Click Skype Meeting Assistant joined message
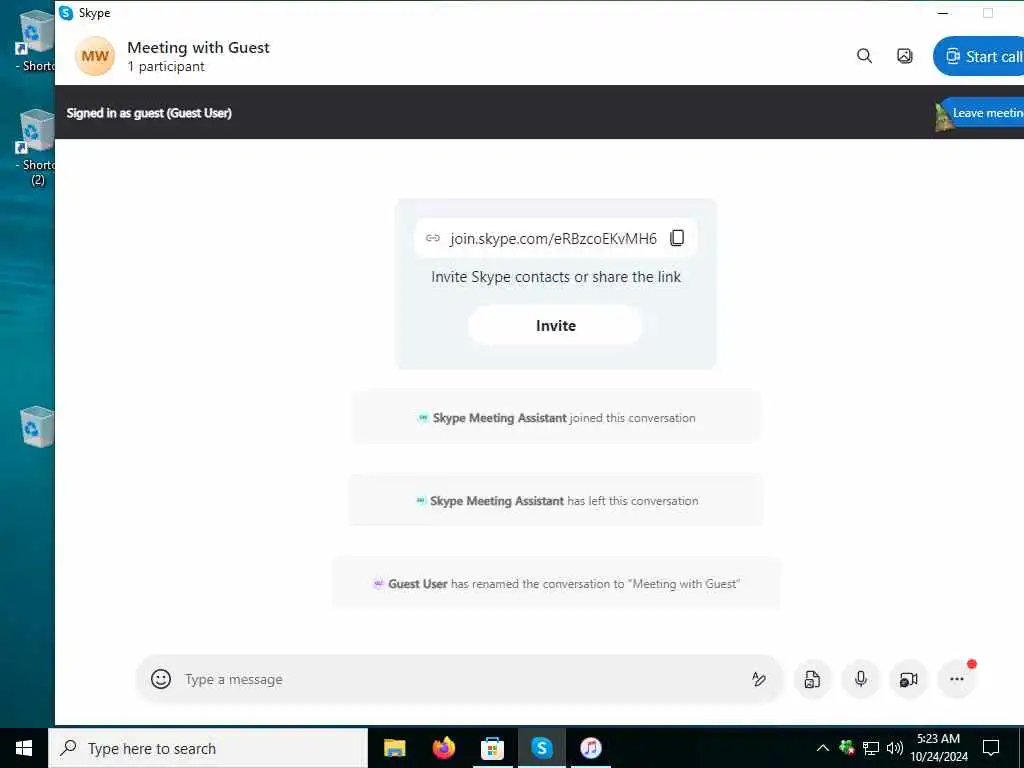The image size is (1024, 768). click(556, 418)
